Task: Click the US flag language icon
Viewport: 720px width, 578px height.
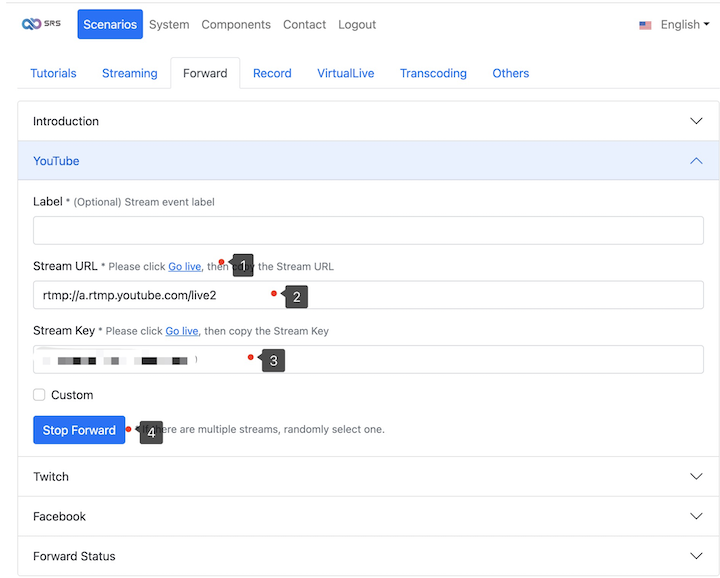Action: point(645,25)
